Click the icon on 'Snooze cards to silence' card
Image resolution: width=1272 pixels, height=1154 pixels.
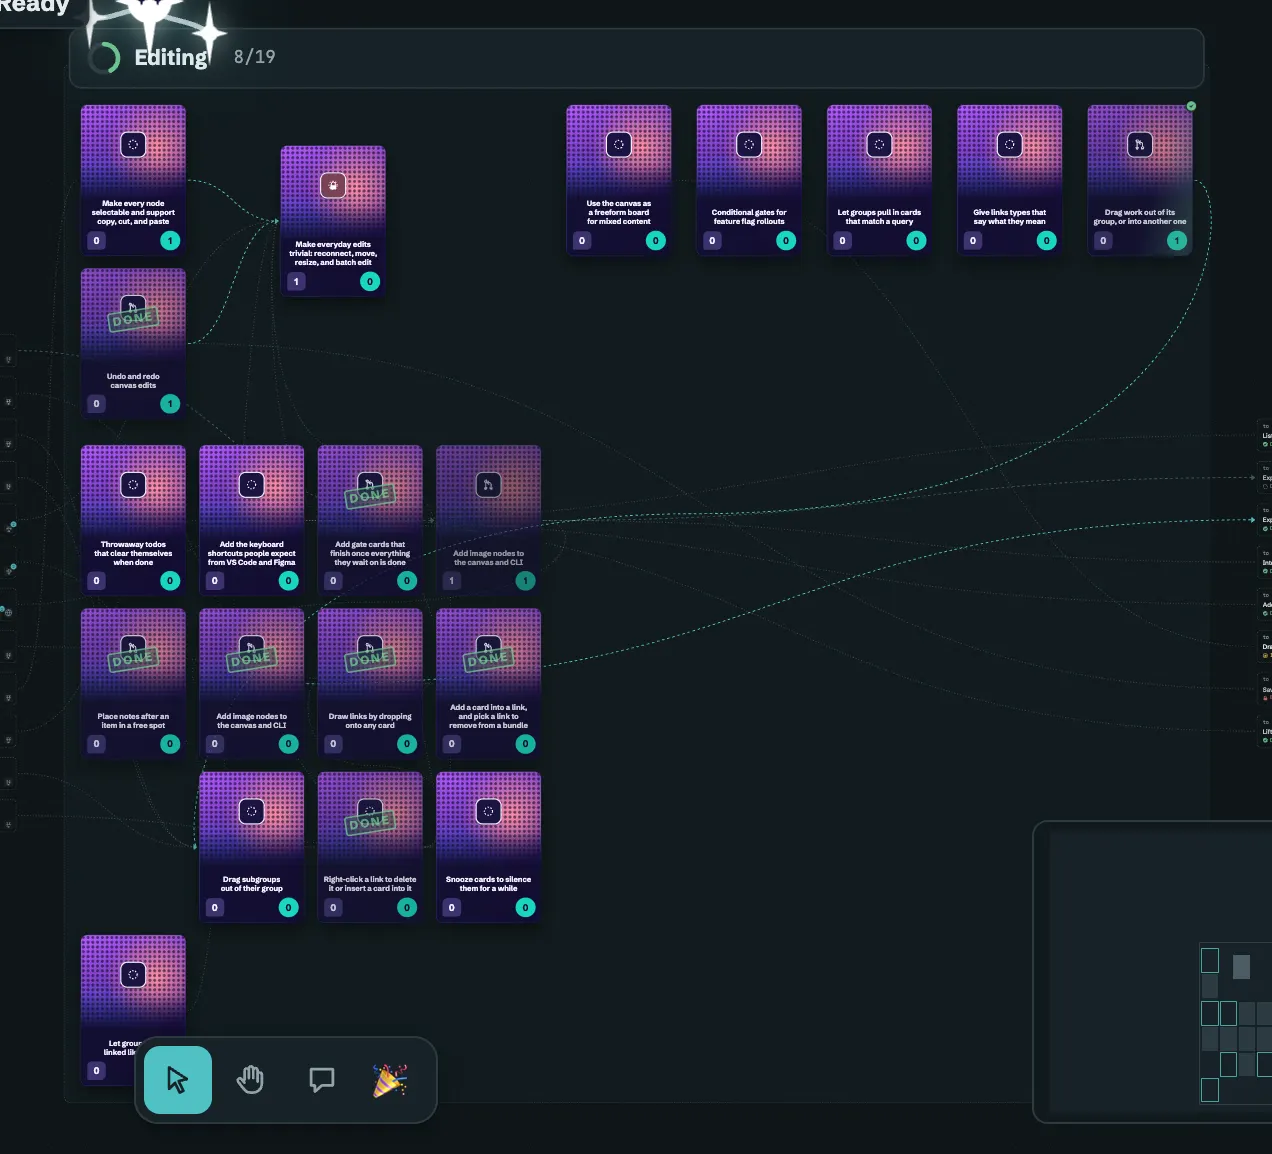click(488, 811)
